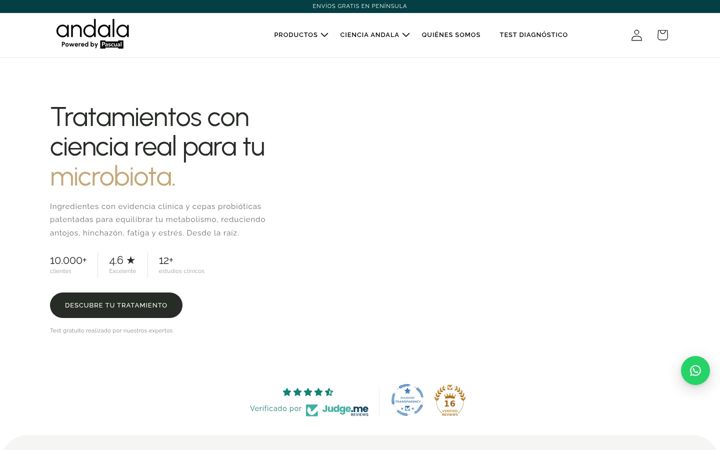The height and width of the screenshot is (450, 720).
Task: Go to QUIÉNES SOMOS page
Action: tap(451, 35)
